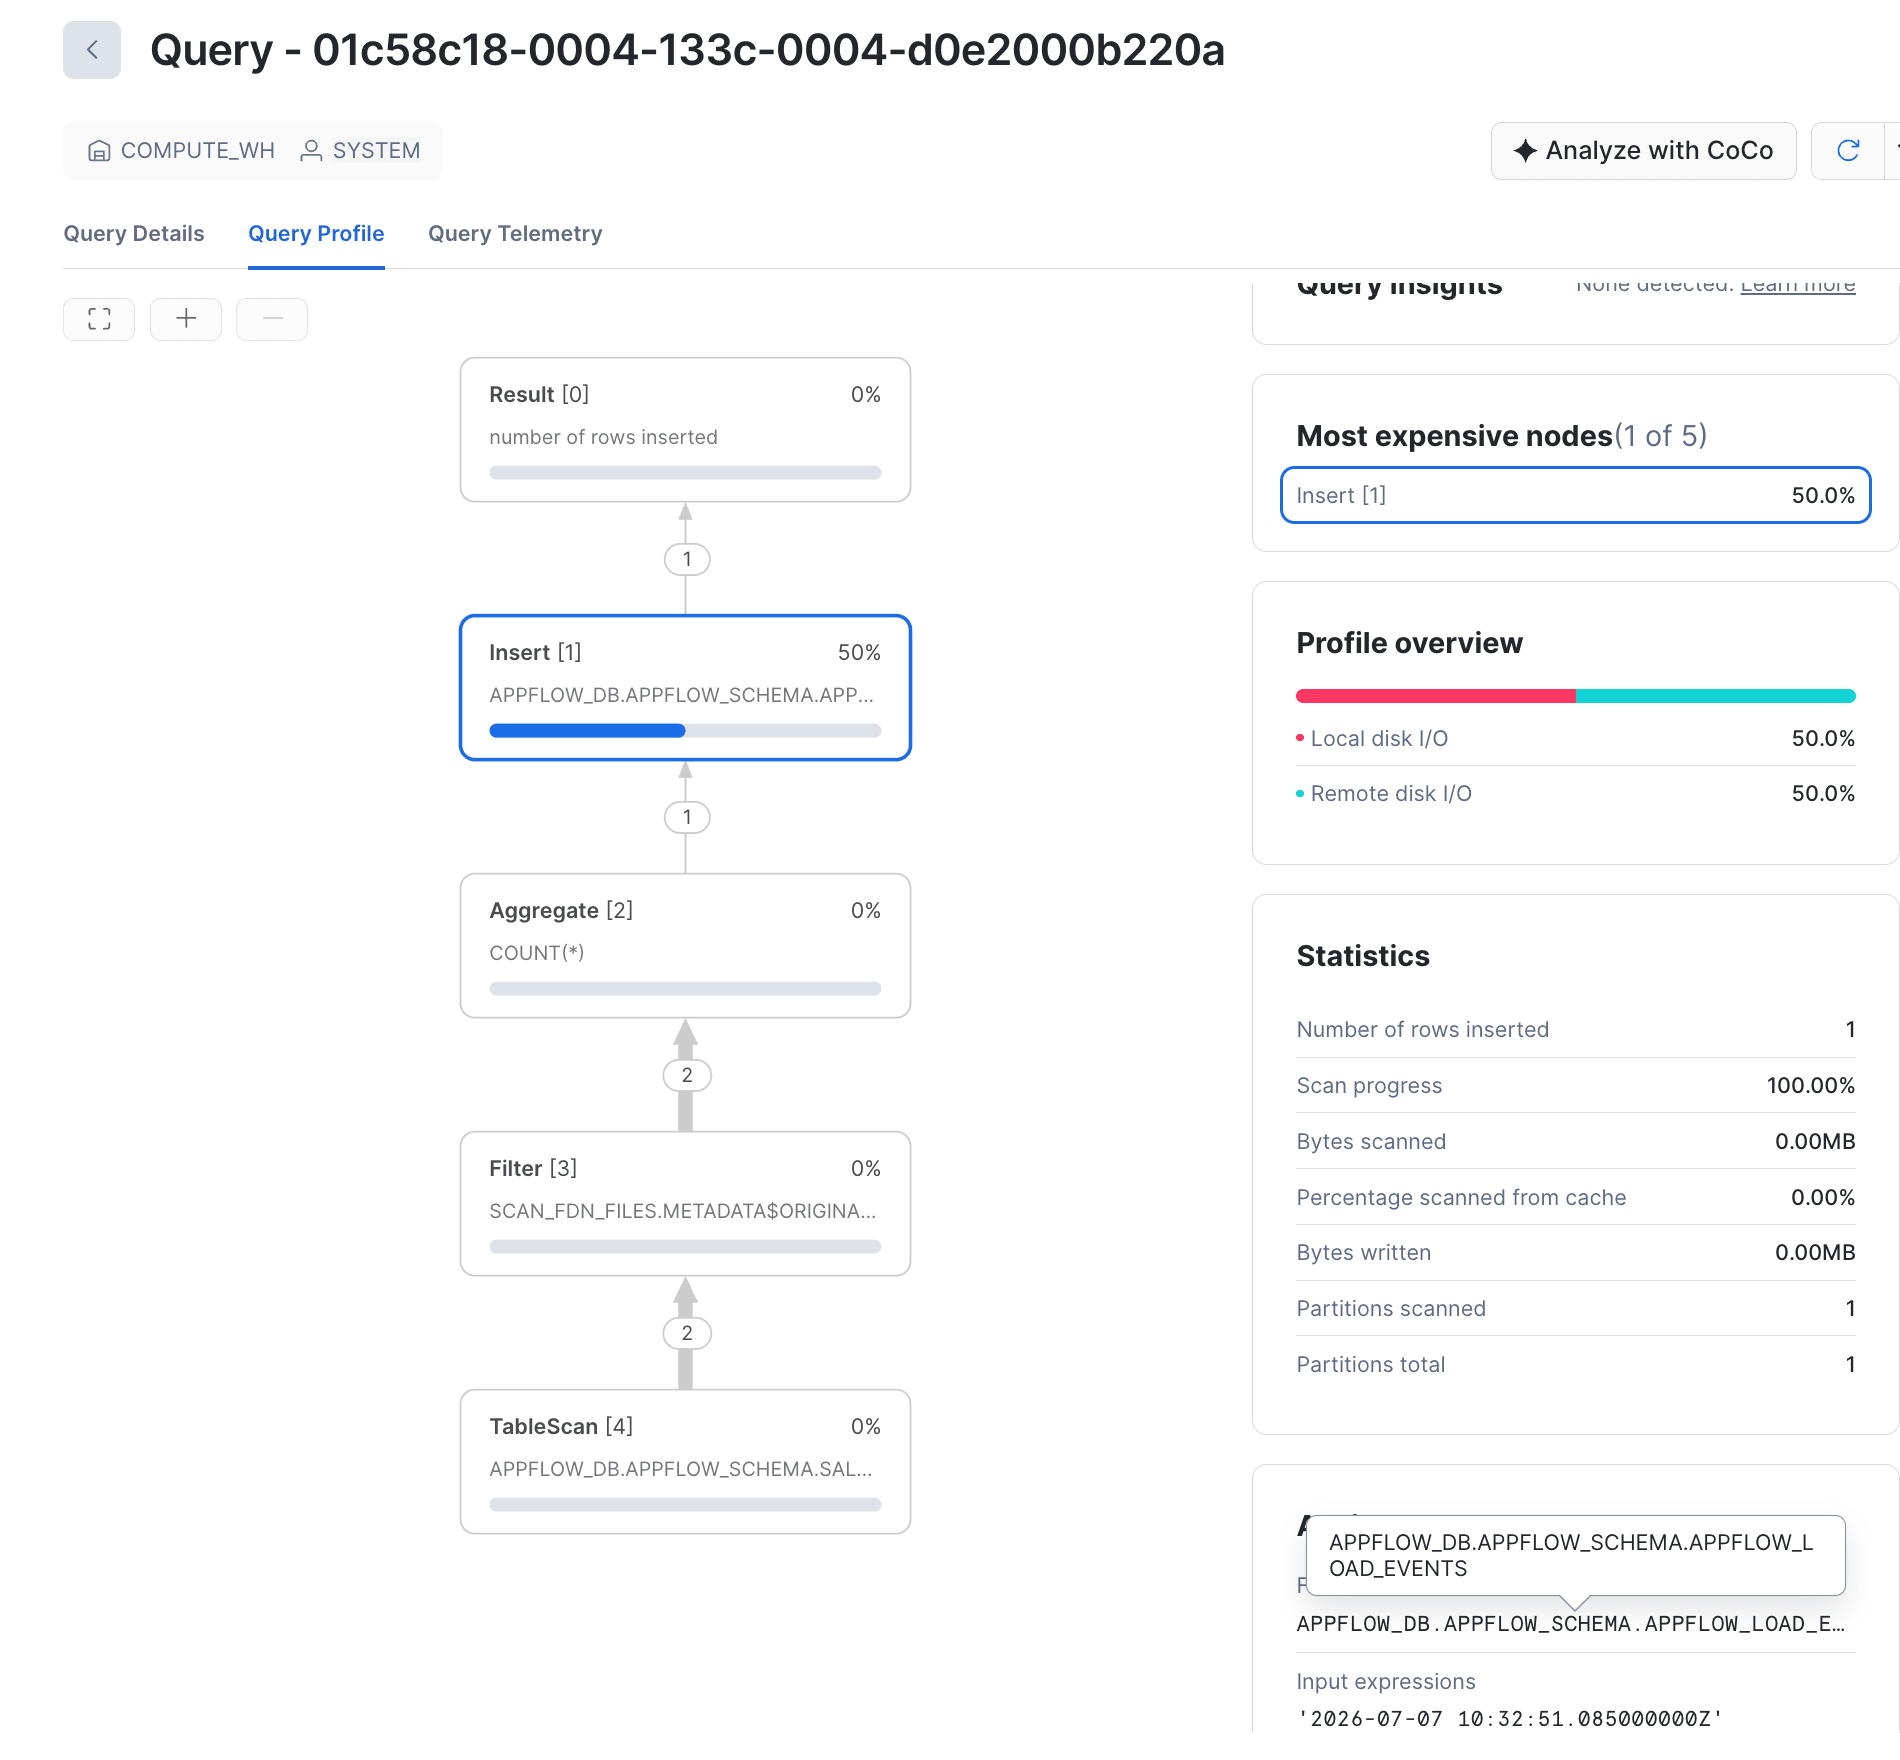Click the truncated APPFLOW_LOAD_E table name
This screenshot has width=1900, height=1760.
[1571, 1624]
